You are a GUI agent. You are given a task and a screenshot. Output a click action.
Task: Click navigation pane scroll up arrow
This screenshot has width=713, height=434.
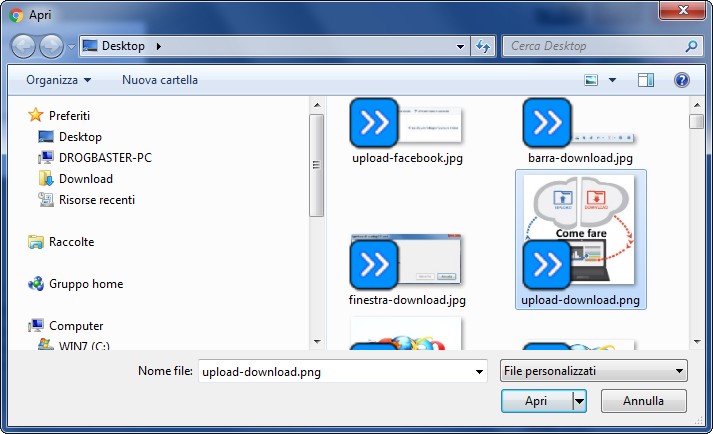click(x=317, y=105)
